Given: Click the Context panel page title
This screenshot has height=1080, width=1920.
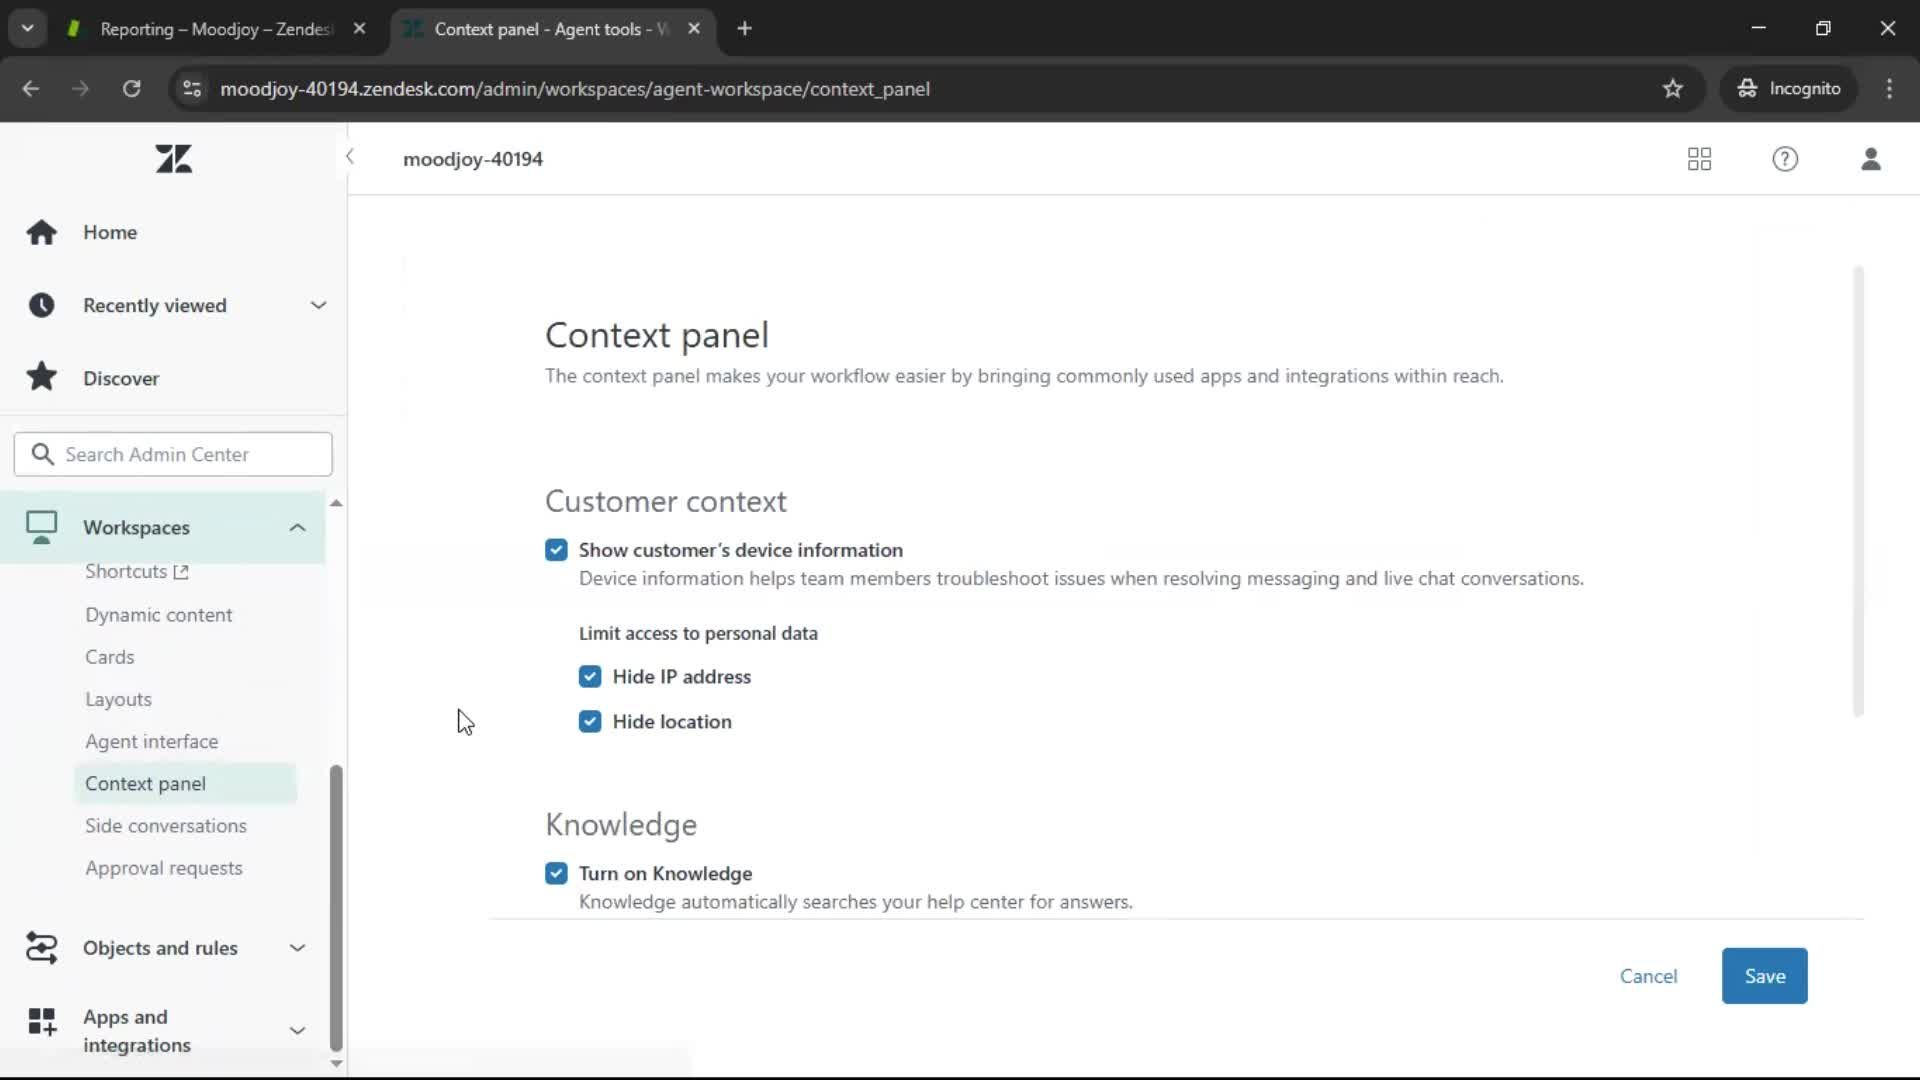Looking at the screenshot, I should tap(657, 335).
